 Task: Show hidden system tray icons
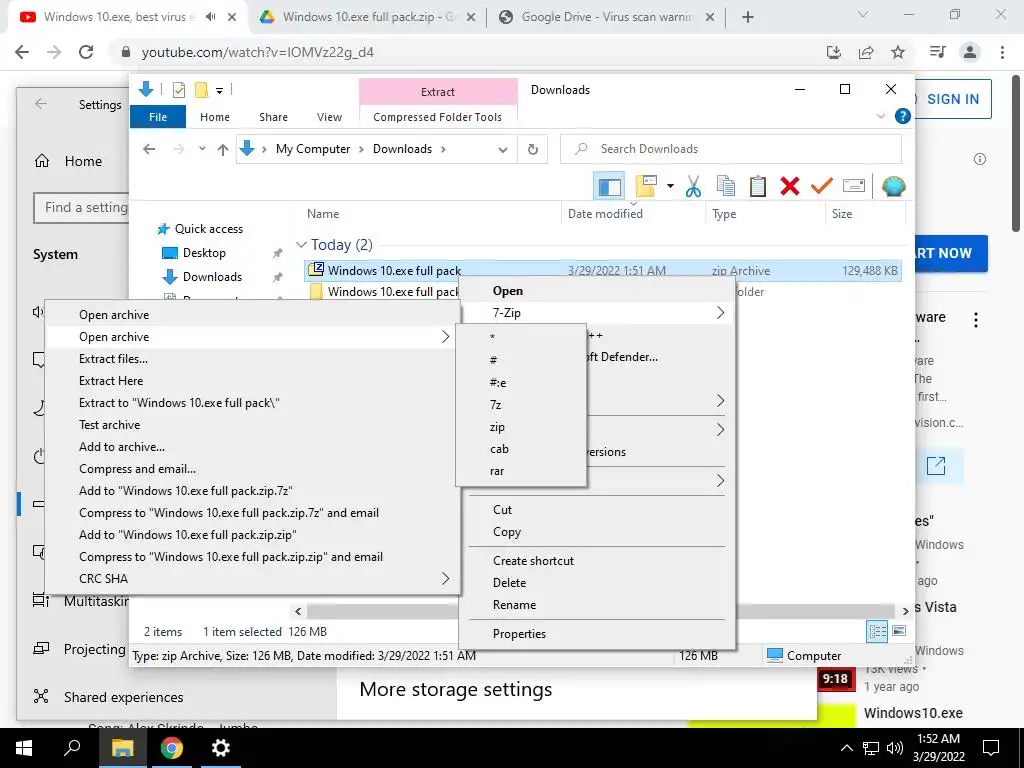pyautogui.click(x=846, y=748)
